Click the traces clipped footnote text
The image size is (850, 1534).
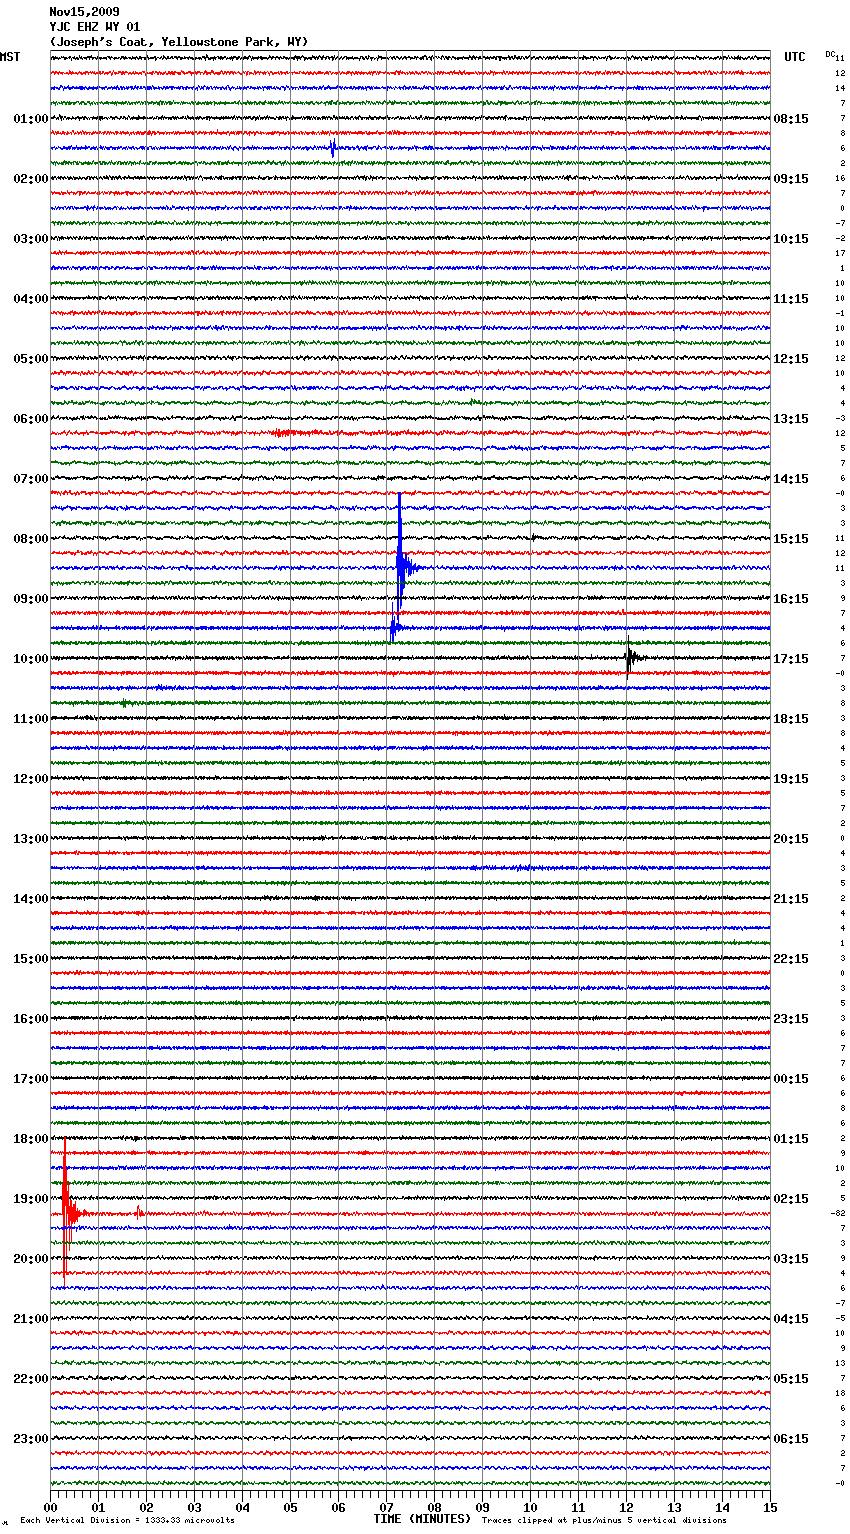(x=604, y=1521)
